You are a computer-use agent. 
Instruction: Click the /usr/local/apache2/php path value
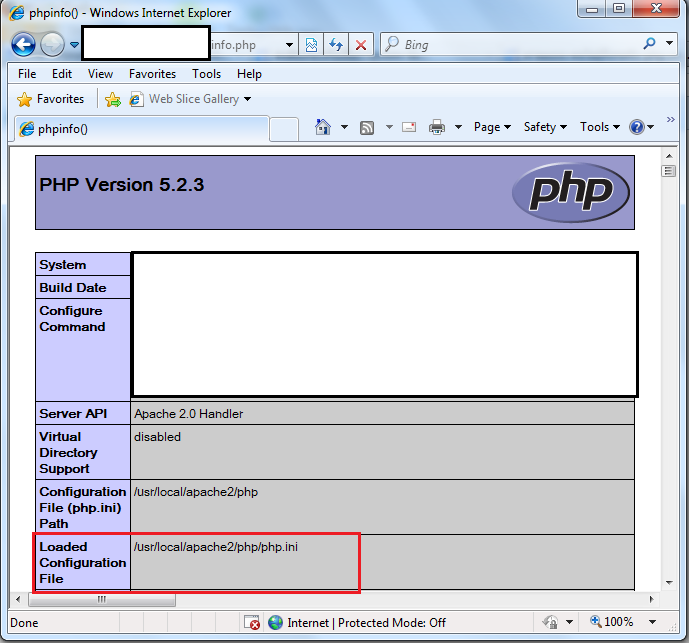tap(196, 492)
